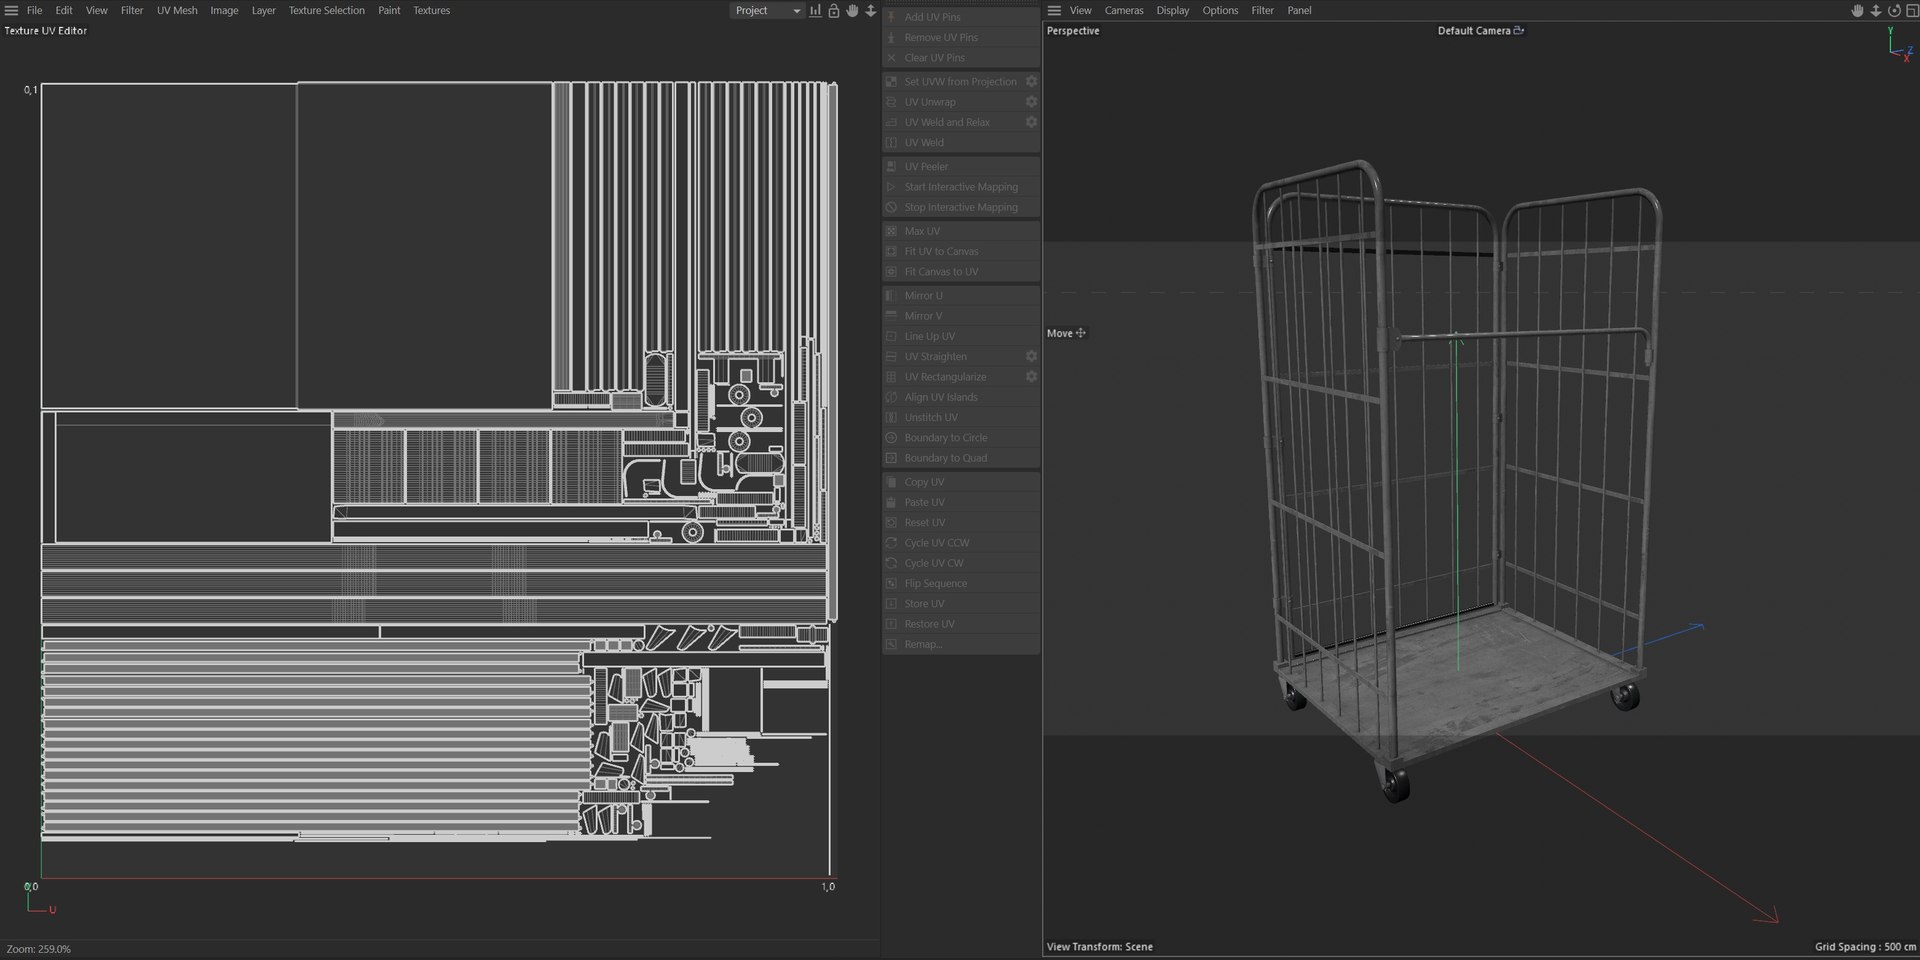Open the Texture Selection menu
The width and height of the screenshot is (1920, 960).
point(326,10)
